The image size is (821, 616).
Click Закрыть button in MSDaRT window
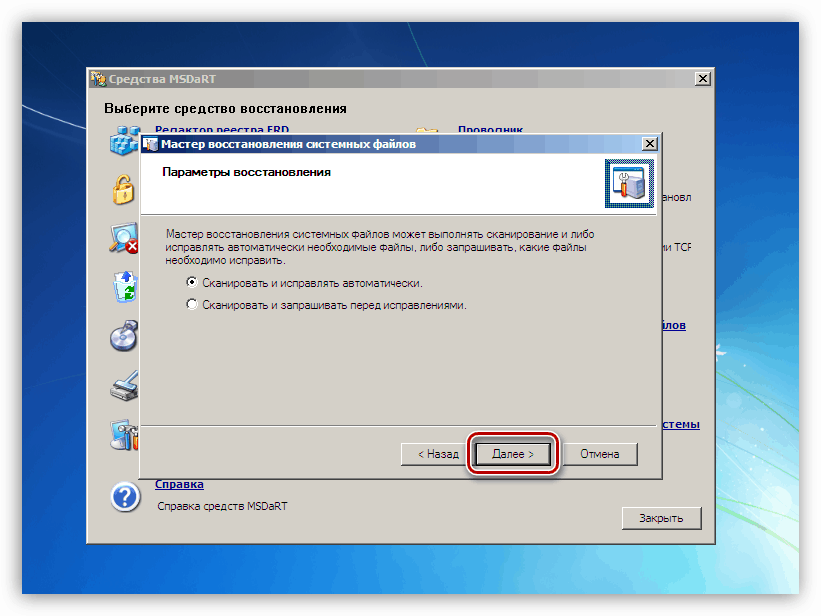661,518
